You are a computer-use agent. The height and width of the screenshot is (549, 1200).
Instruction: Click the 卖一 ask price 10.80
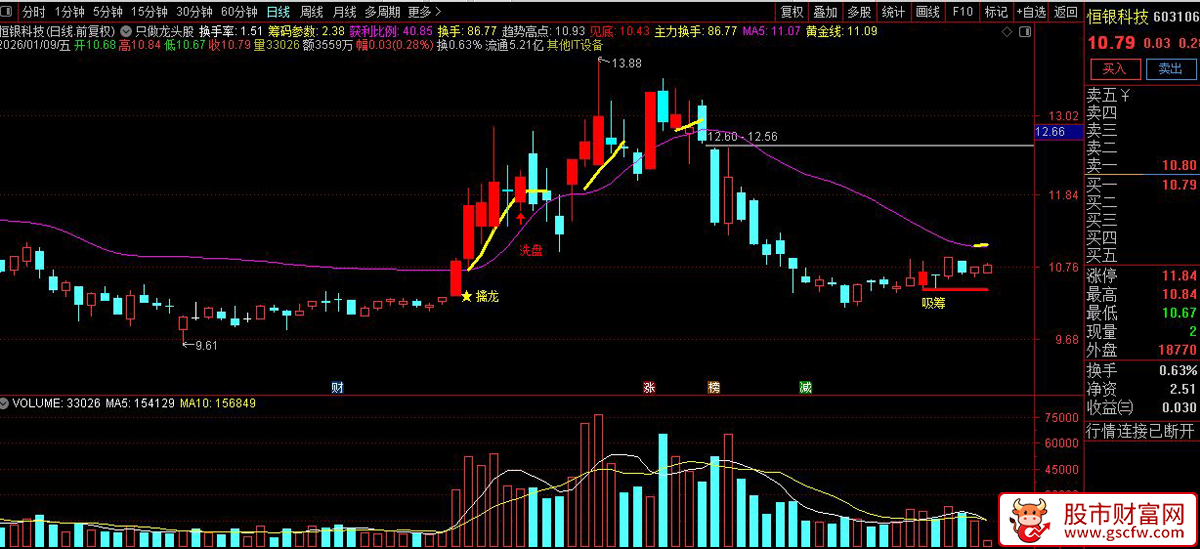tap(1181, 166)
